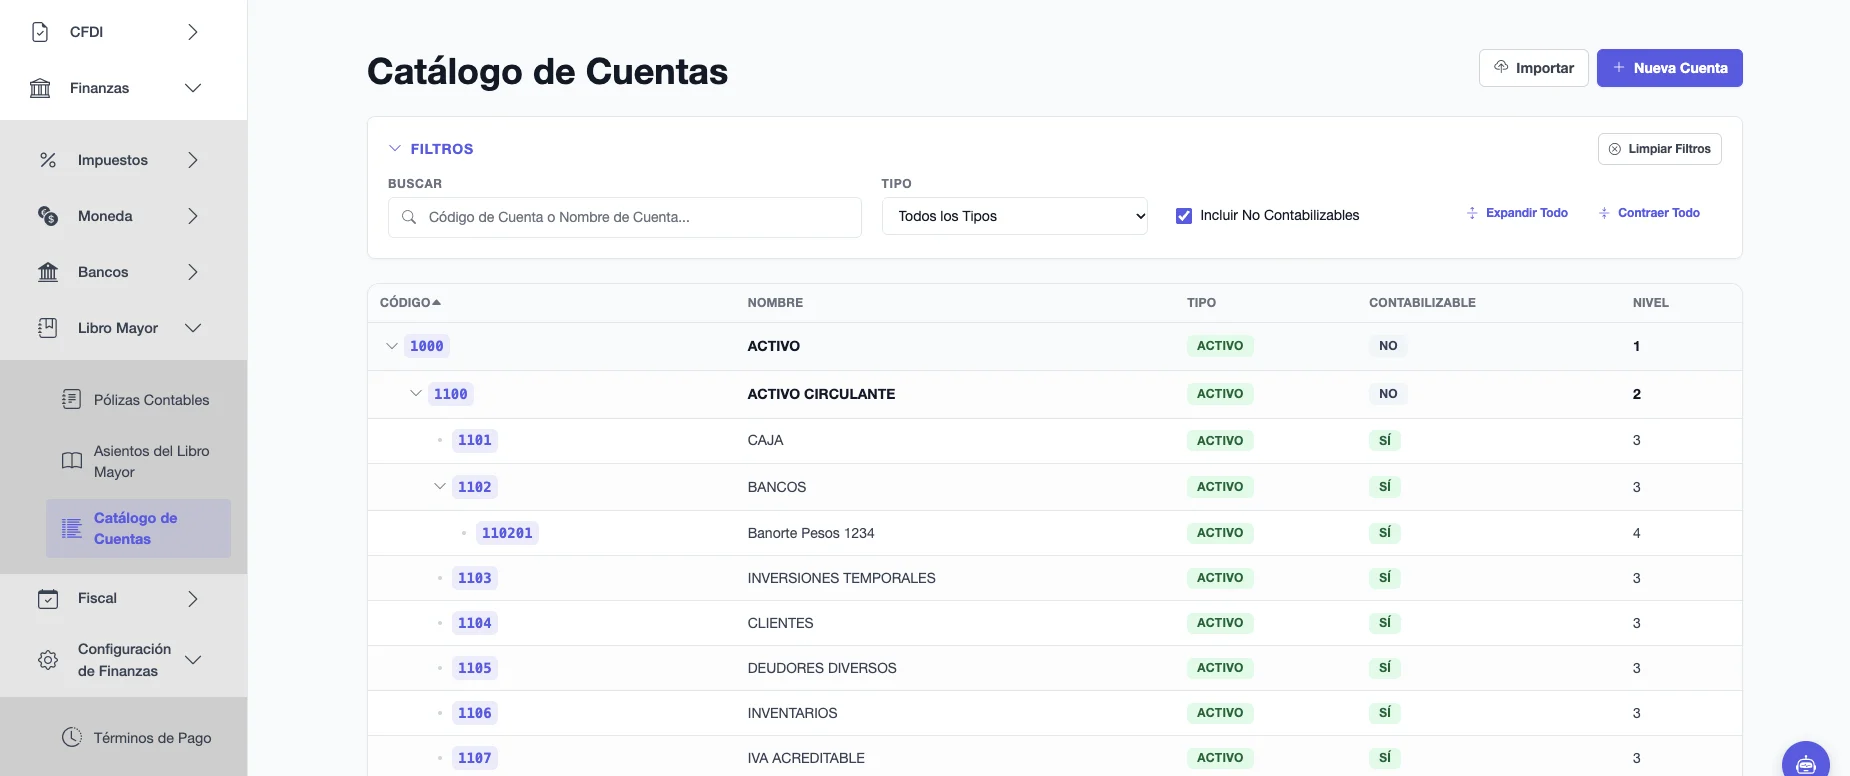Click DEUDORES DIVERSOS account name

[x=822, y=668]
